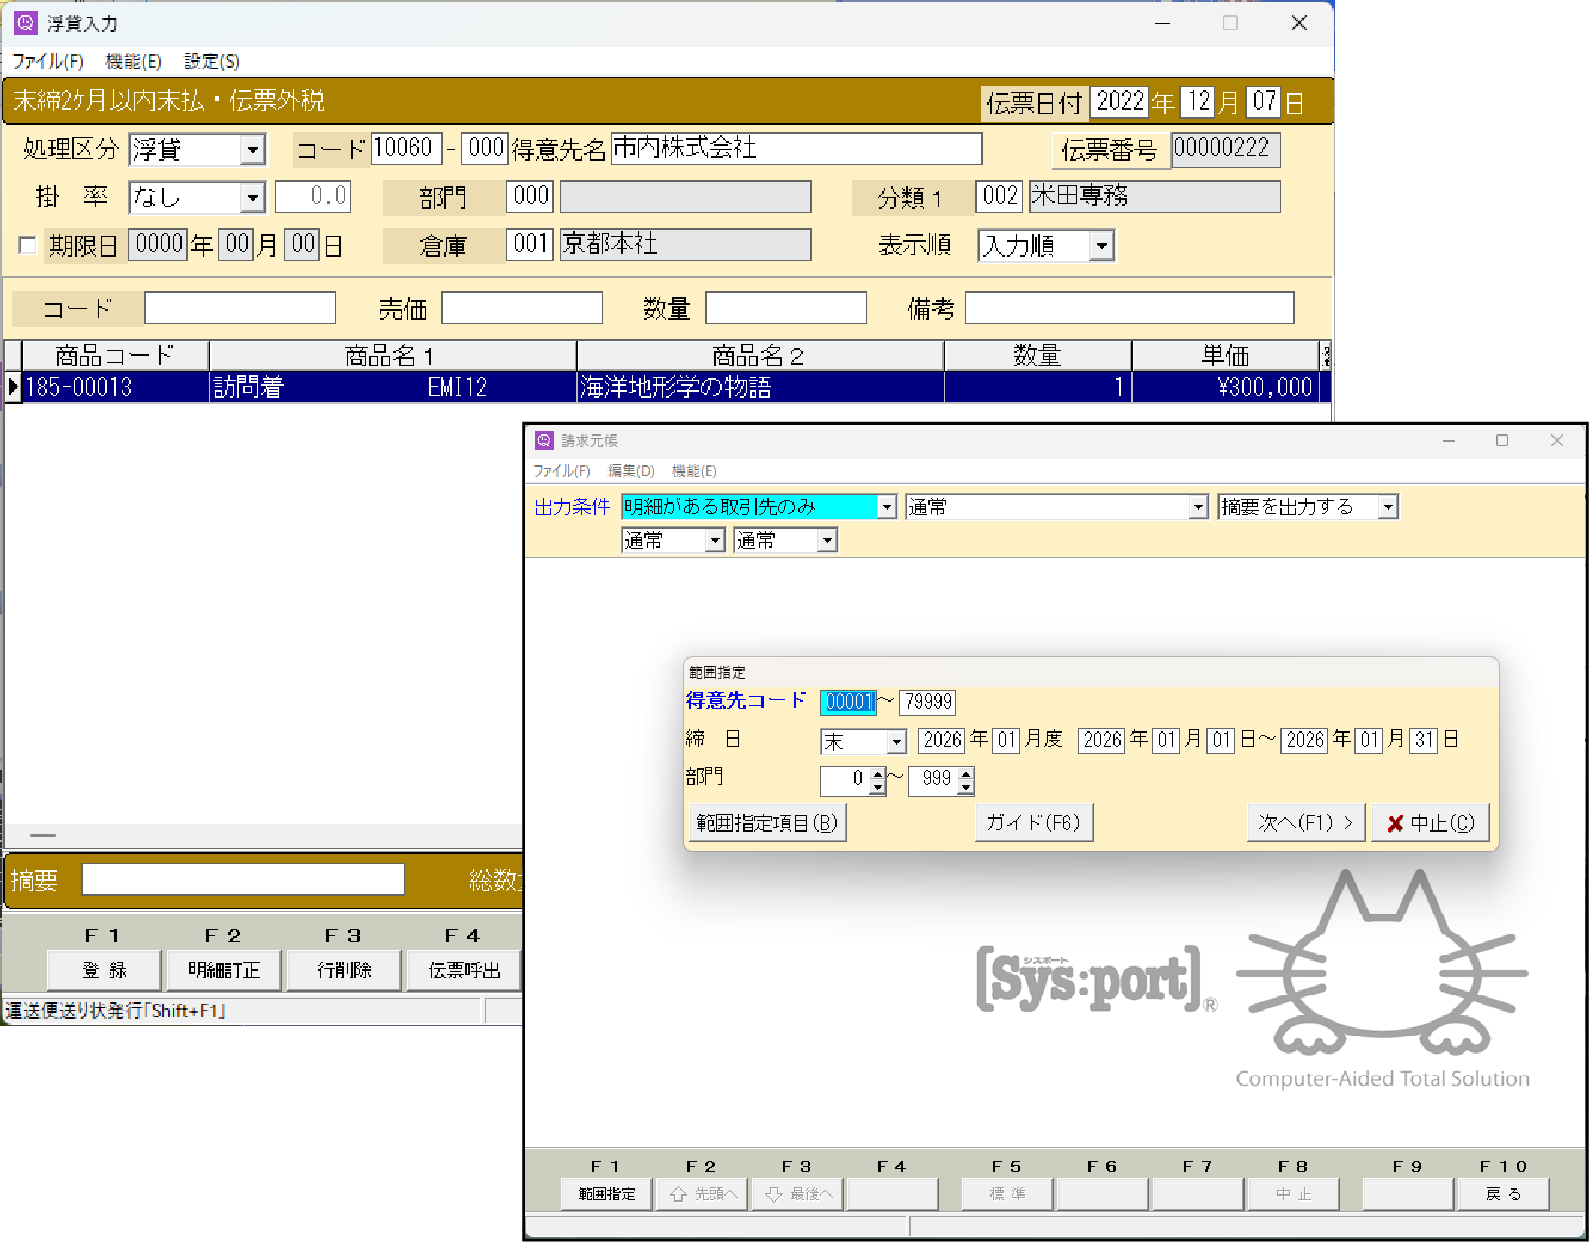Click the 次へ(F1) > button
Viewport: 1589px width, 1242px height.
click(1306, 823)
